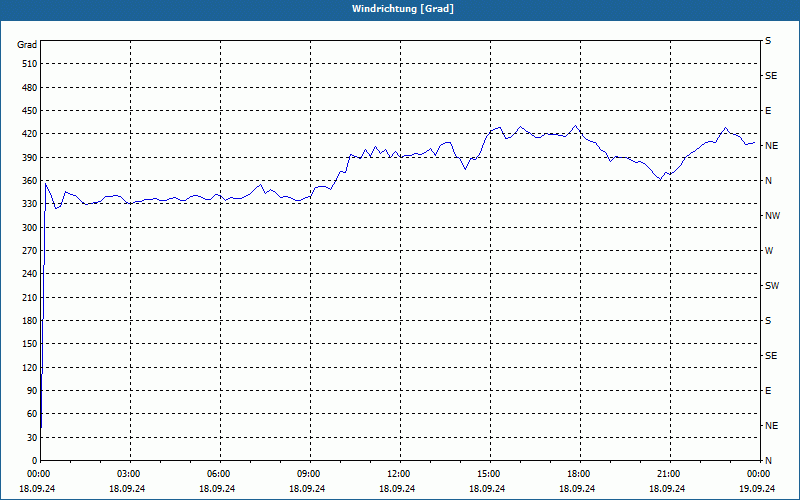Select the '450' y-axis value
This screenshot has height=500, width=800.
[x=30, y=111]
